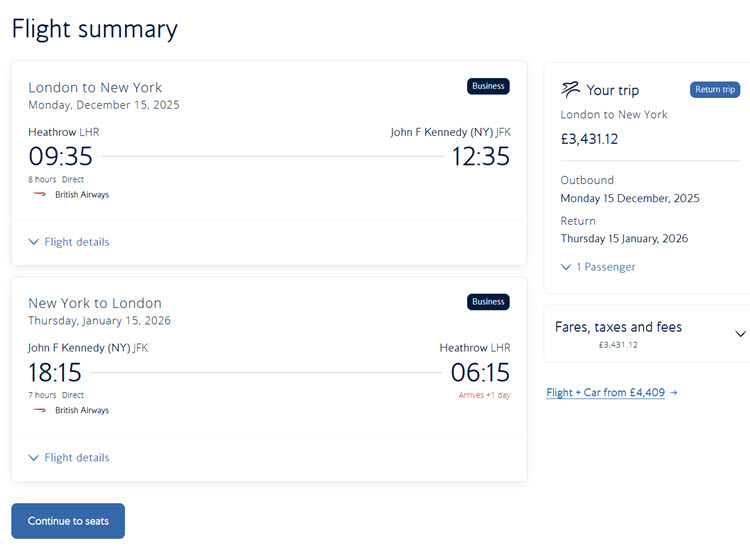Click the New York to London heading
Screen dimensions: 750x553
(x=95, y=303)
